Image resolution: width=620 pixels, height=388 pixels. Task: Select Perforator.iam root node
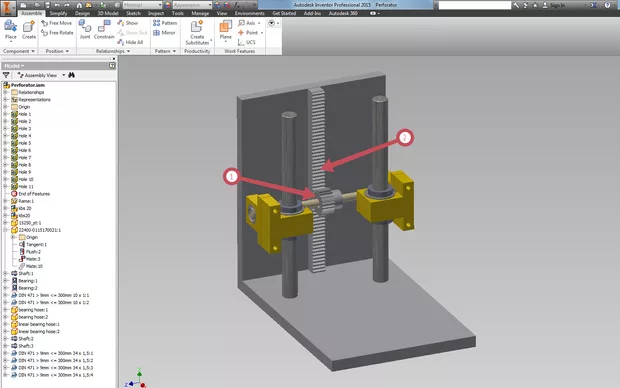click(24, 85)
